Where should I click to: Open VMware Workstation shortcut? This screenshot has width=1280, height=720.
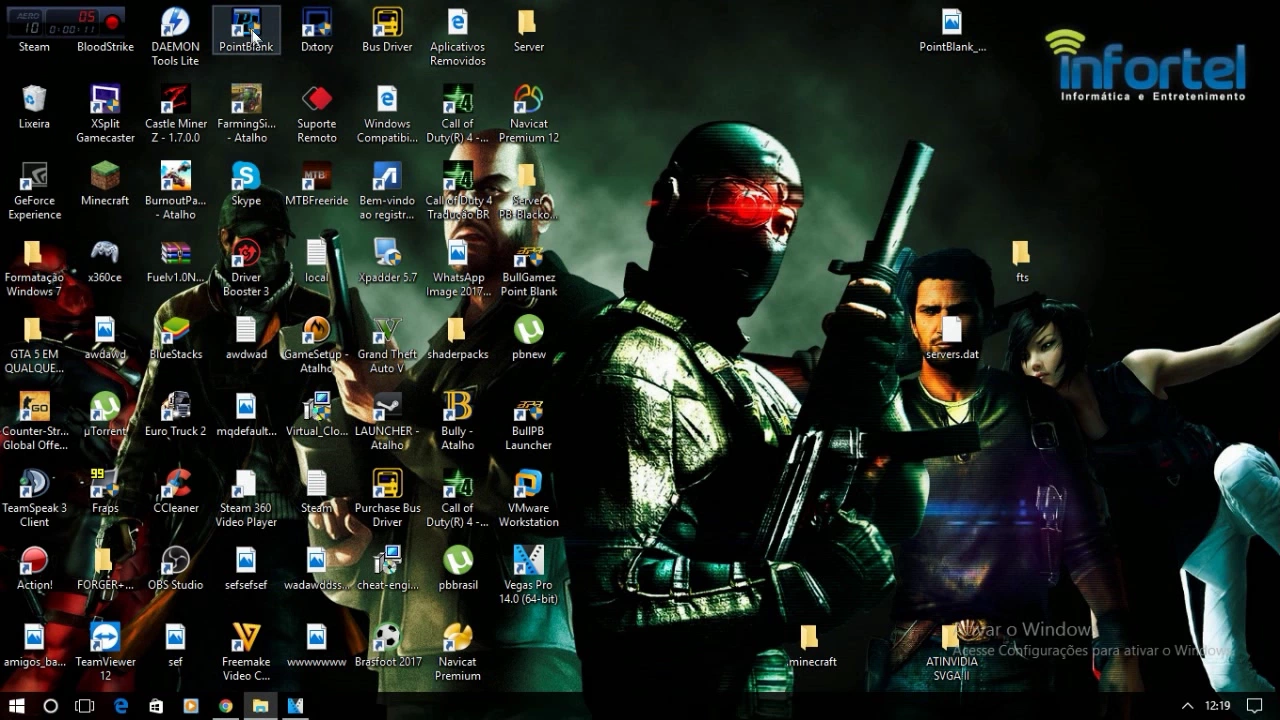click(x=528, y=499)
